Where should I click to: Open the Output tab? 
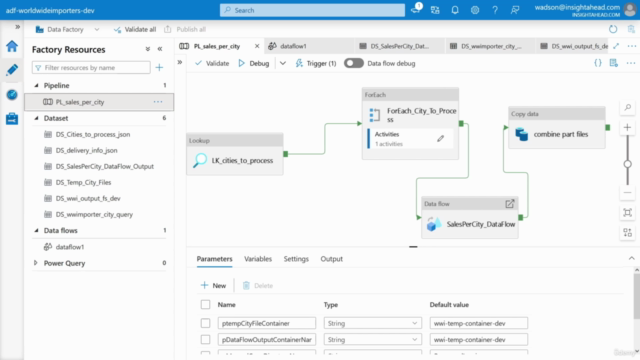[331, 259]
